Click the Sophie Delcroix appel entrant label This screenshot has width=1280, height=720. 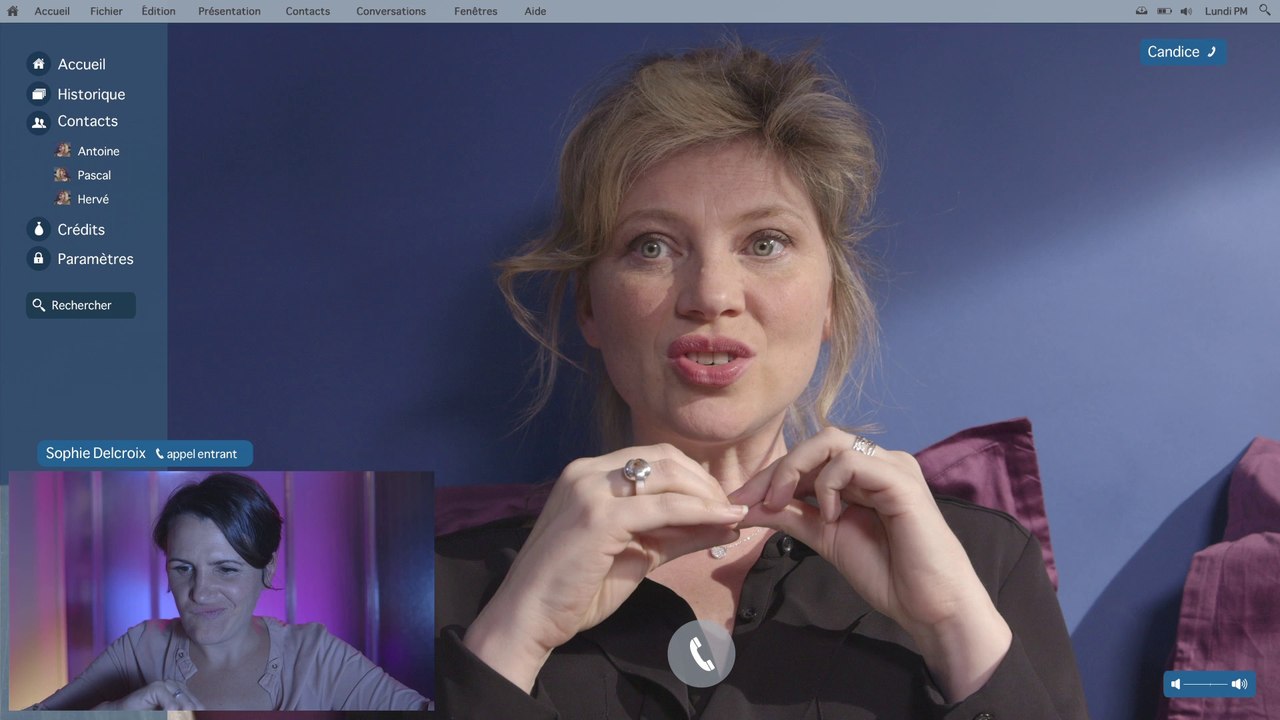(x=145, y=454)
